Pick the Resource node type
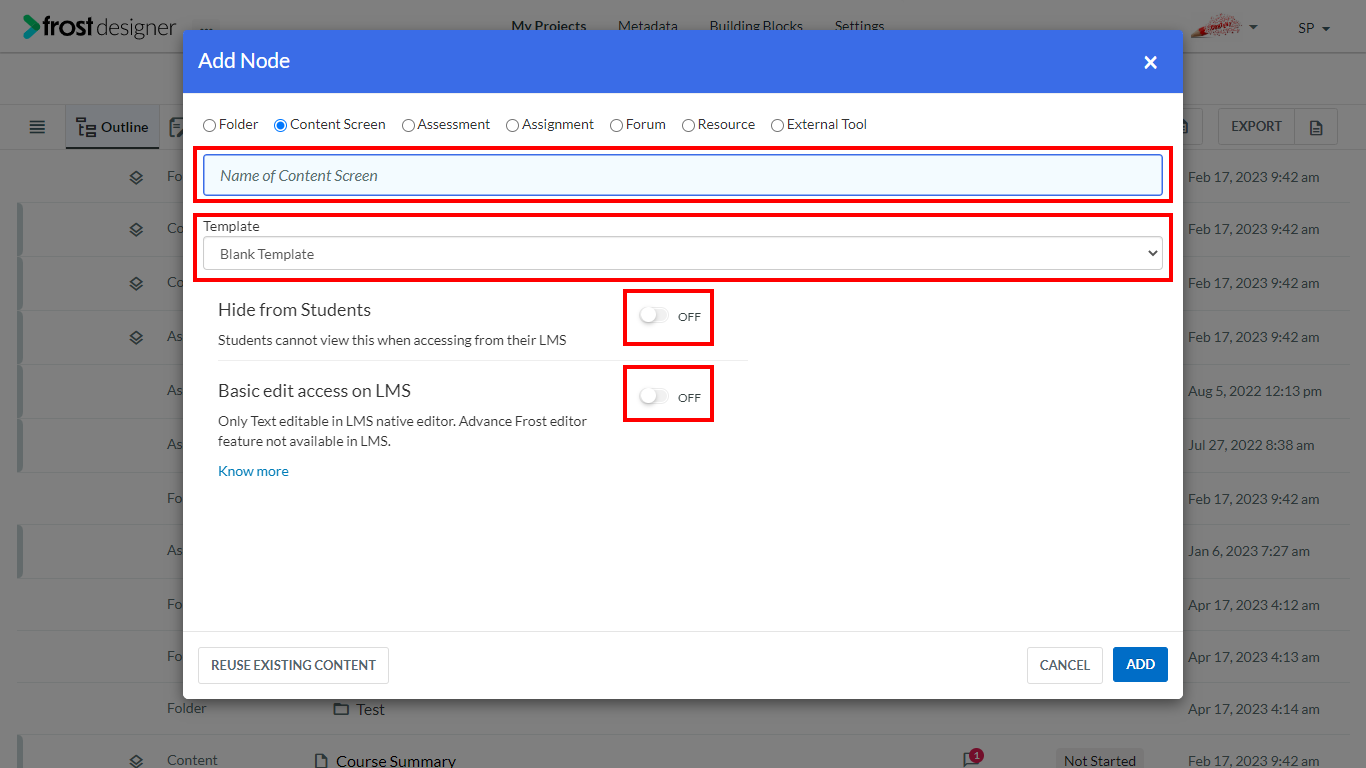Viewport: 1366px width, 768px height. click(688, 125)
